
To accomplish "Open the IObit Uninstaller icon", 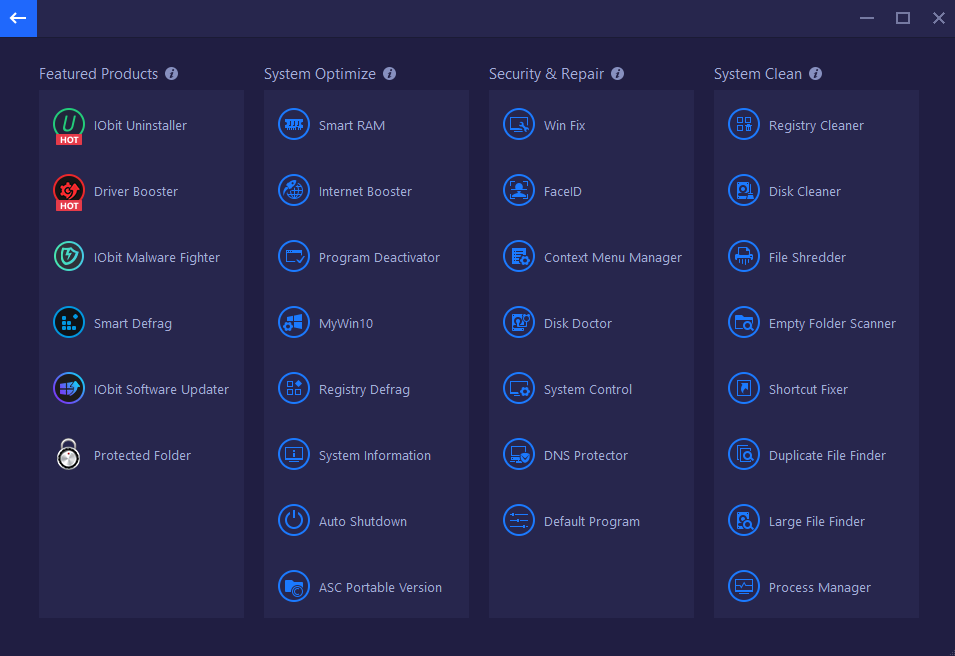I will [69, 125].
